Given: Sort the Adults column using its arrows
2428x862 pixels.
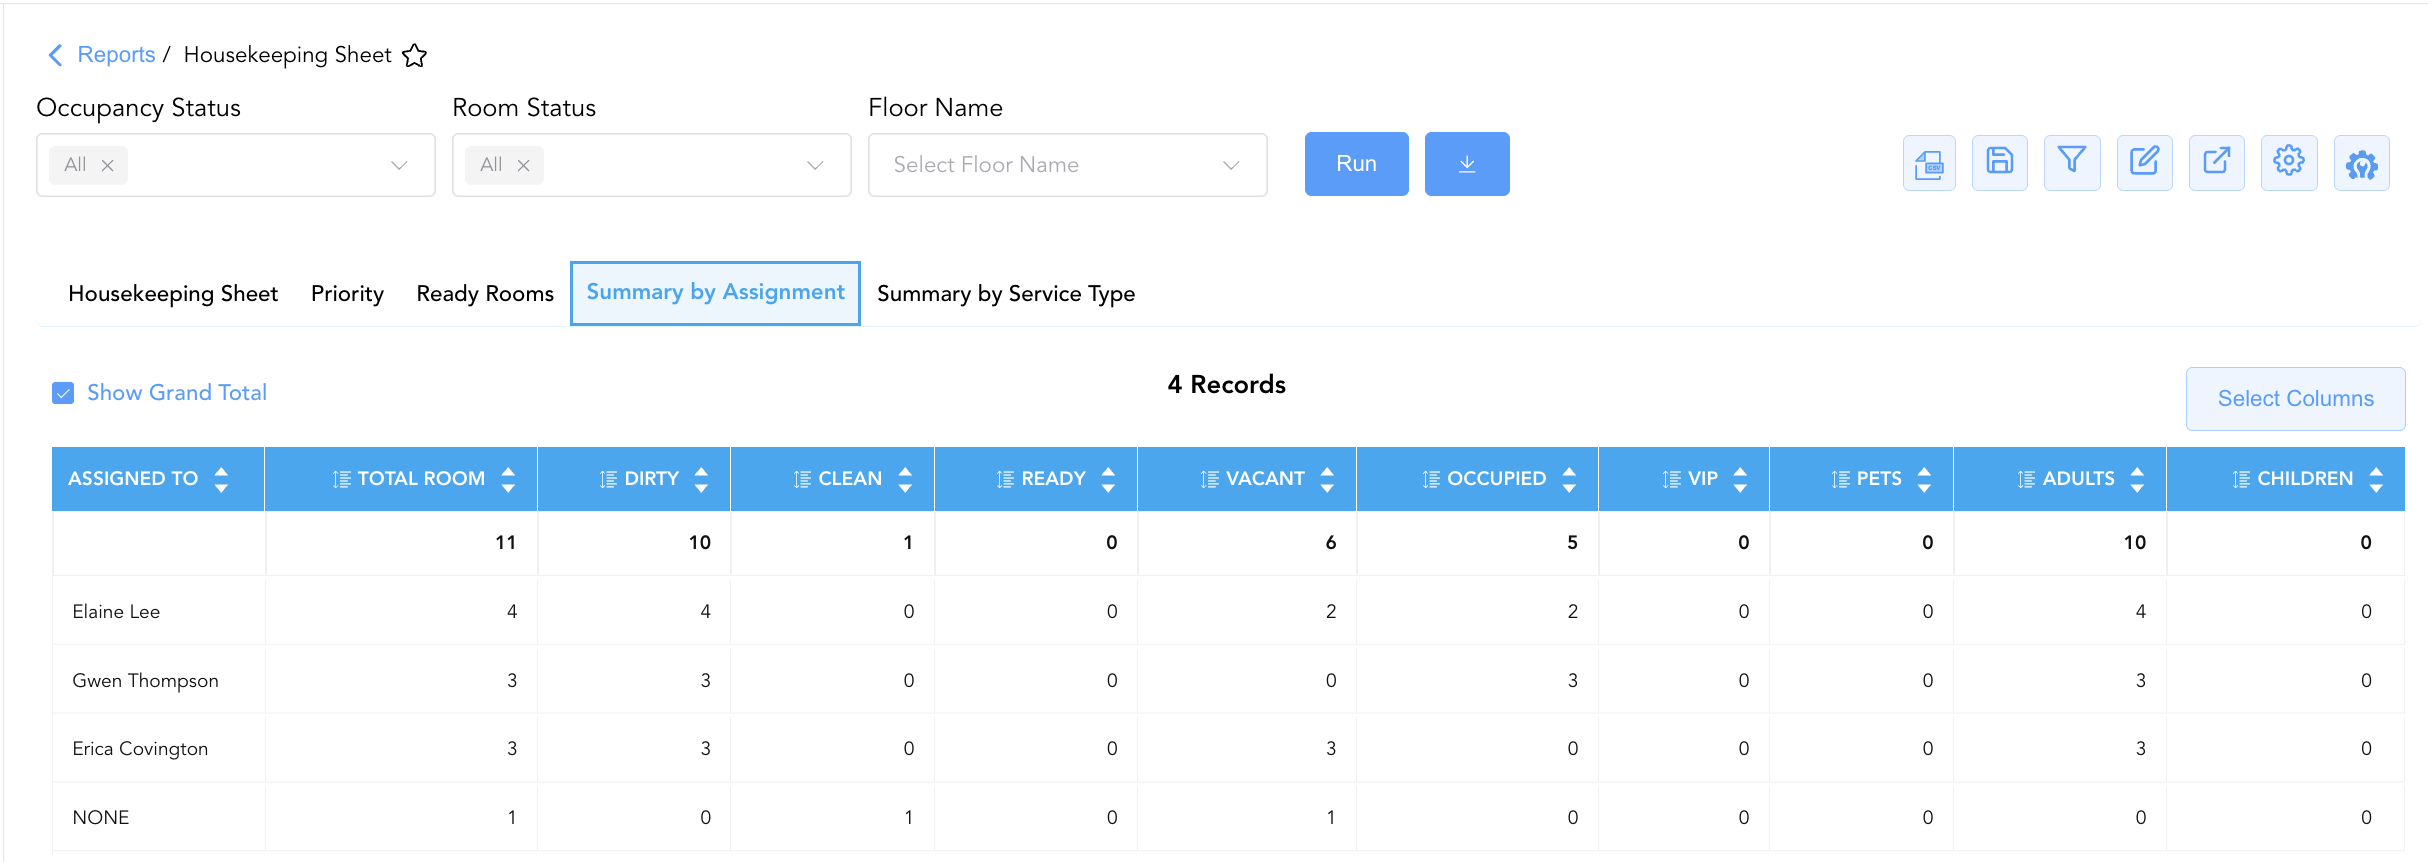Looking at the screenshot, I should tap(2137, 479).
